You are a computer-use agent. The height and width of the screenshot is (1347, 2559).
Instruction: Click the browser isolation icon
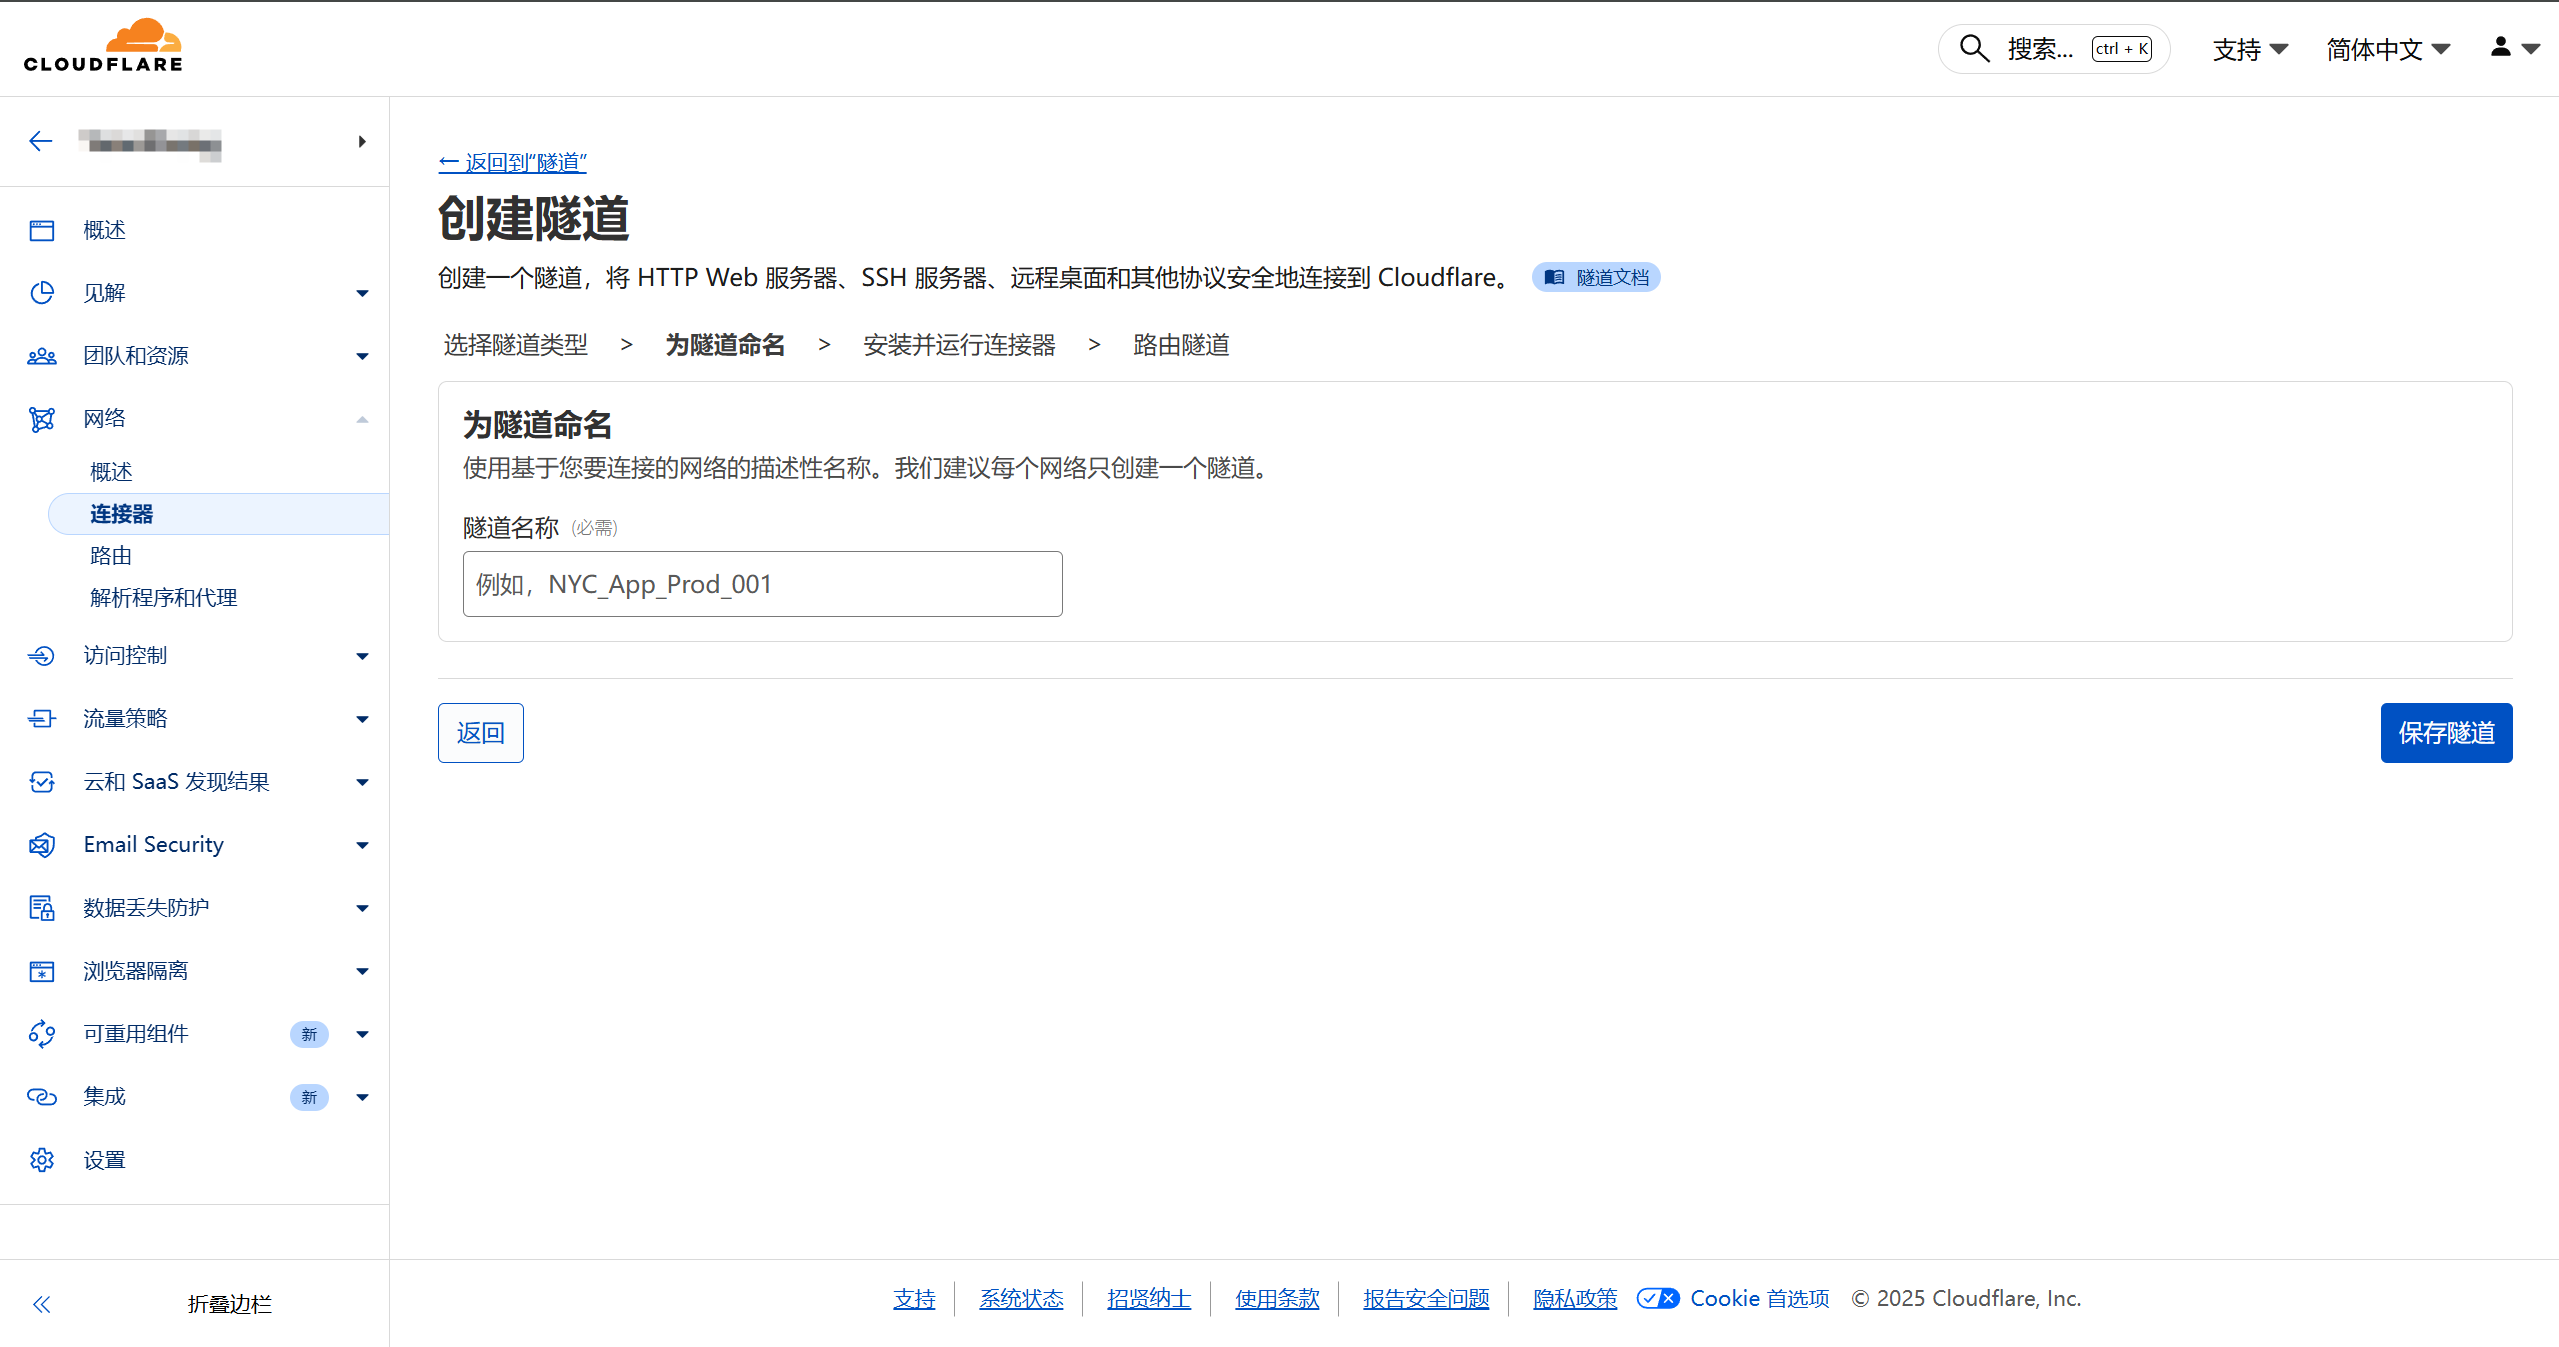tap(41, 971)
